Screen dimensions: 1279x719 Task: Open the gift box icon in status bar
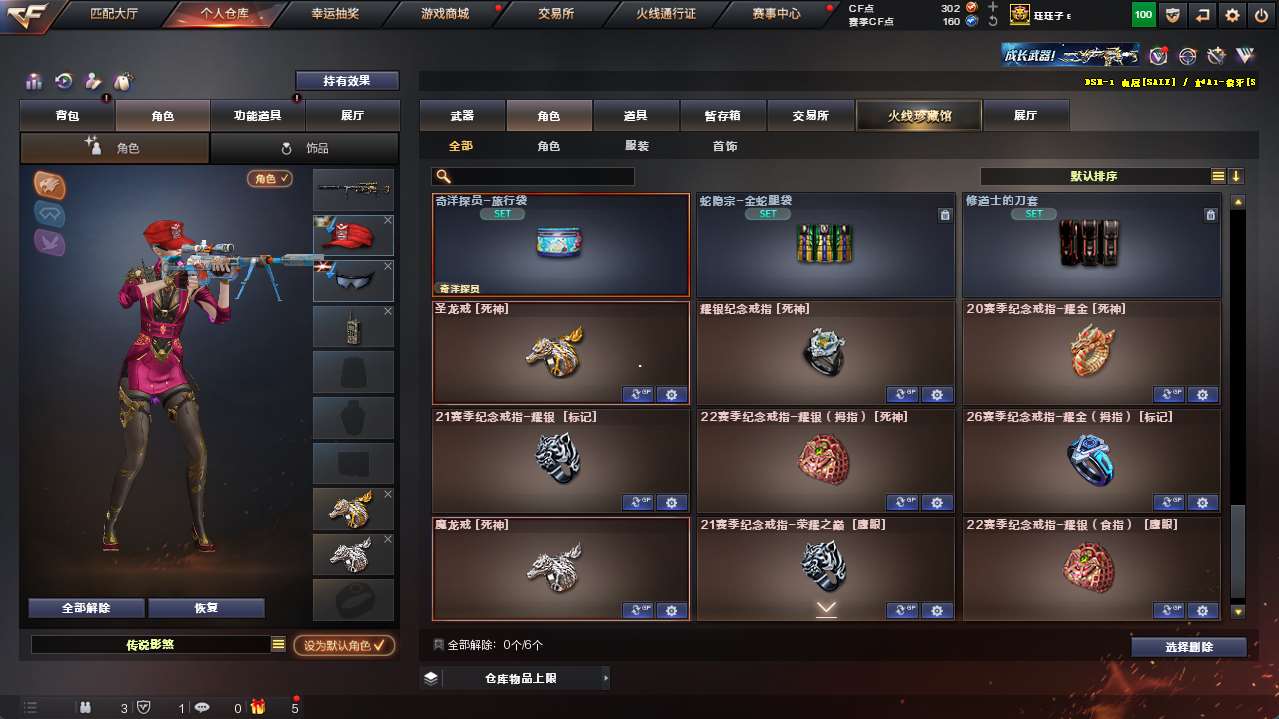coord(258,707)
